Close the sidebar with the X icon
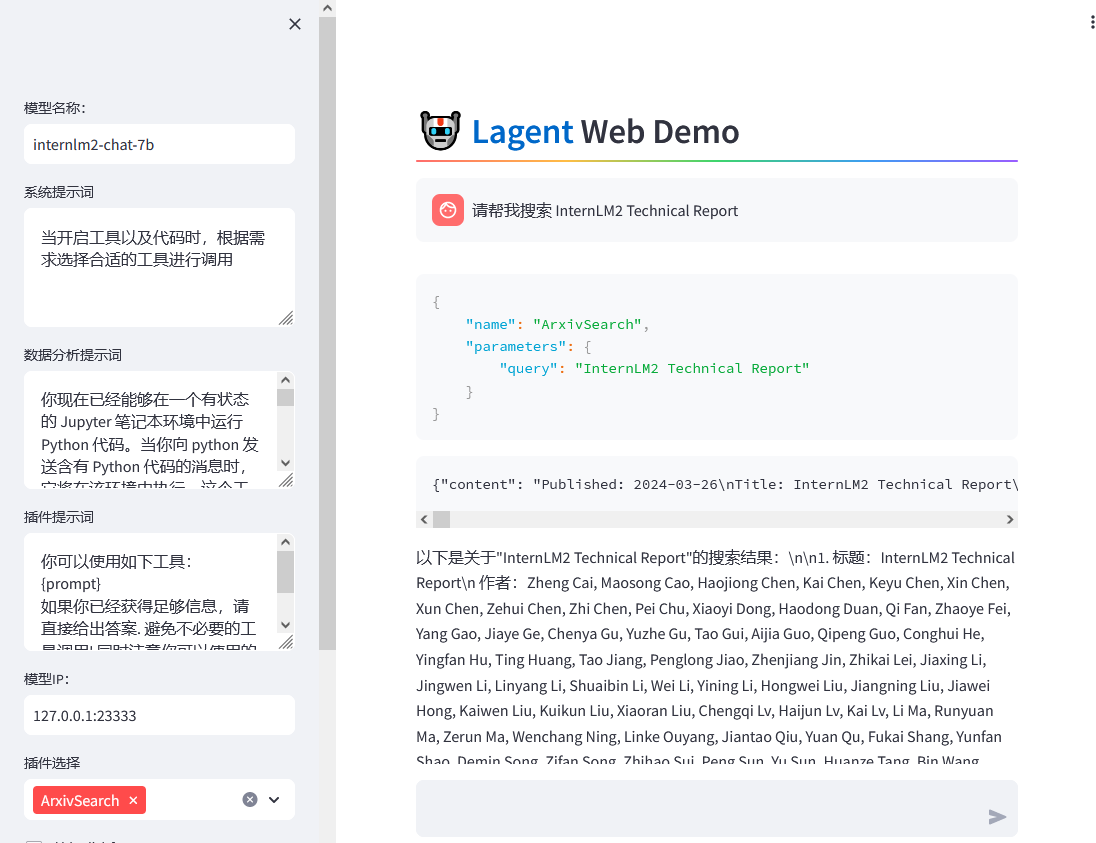This screenshot has width=1096, height=843. point(295,24)
